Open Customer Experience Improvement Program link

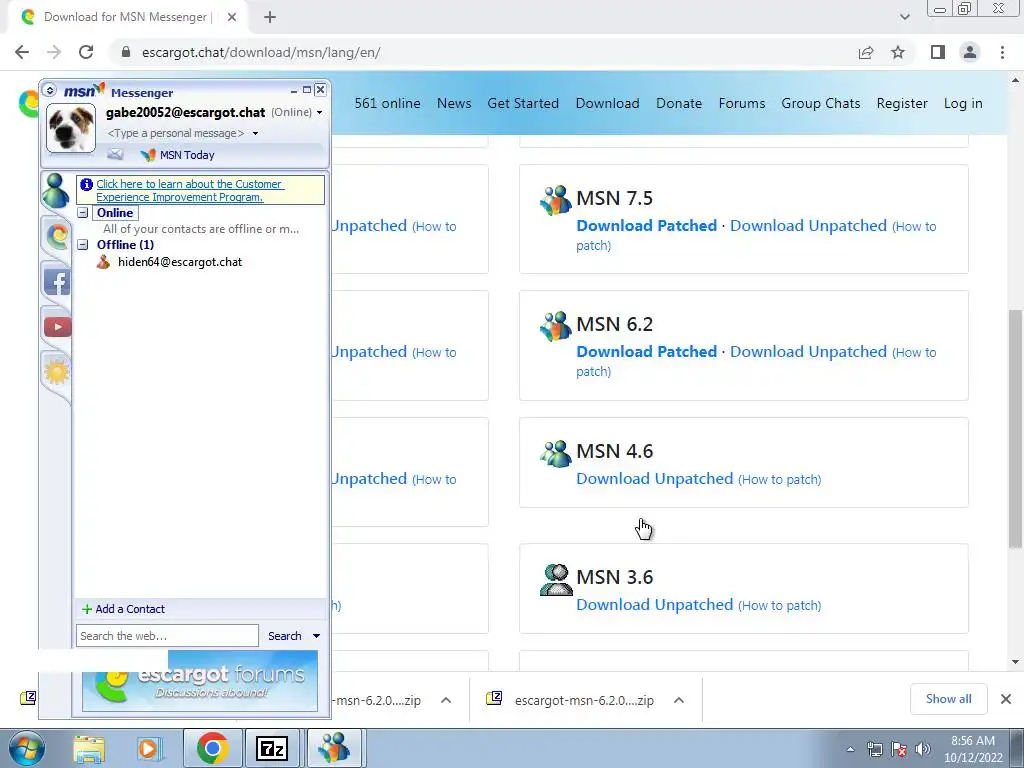tap(189, 191)
